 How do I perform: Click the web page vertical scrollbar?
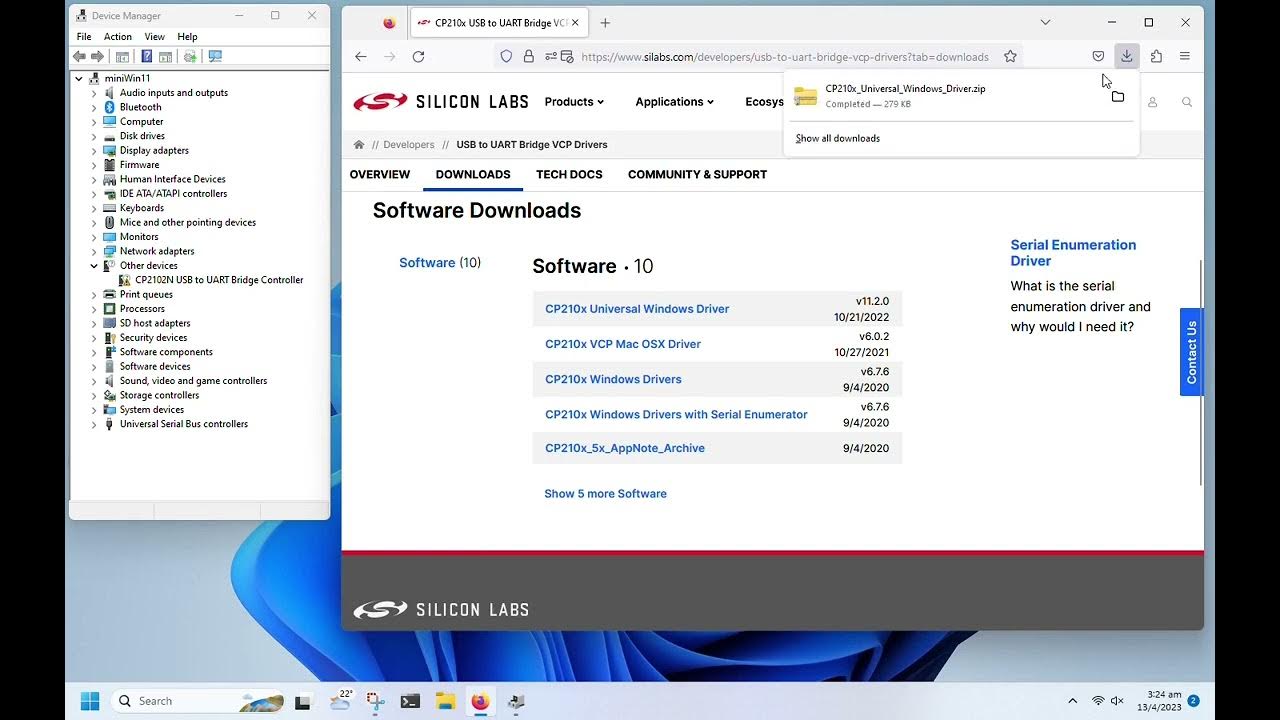click(x=1201, y=373)
